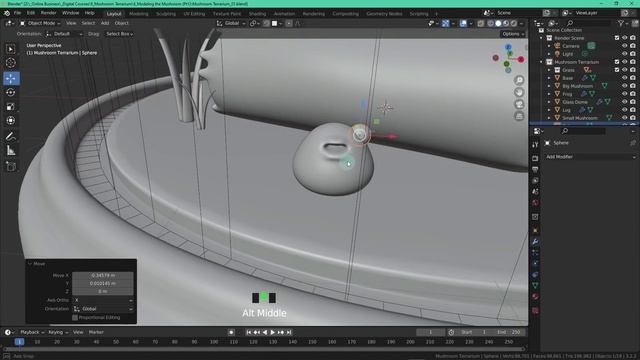
Task: Hide the Camera object with eye icon
Action: (x=624, y=46)
